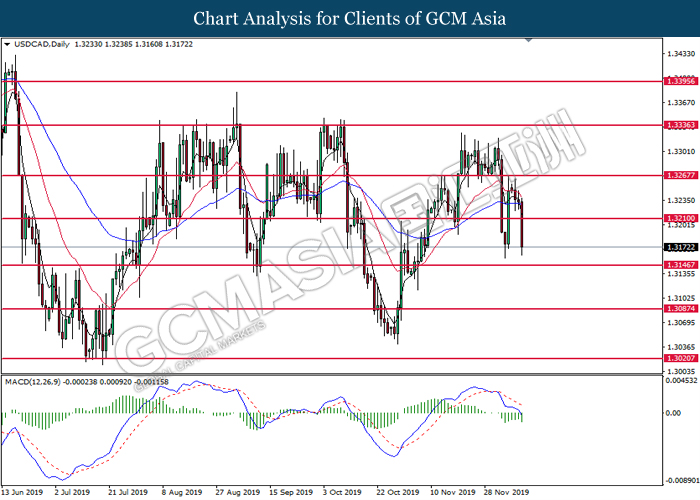Select the 1.33956 resistance level label
Screen dimensions: 700x500
tap(680, 81)
